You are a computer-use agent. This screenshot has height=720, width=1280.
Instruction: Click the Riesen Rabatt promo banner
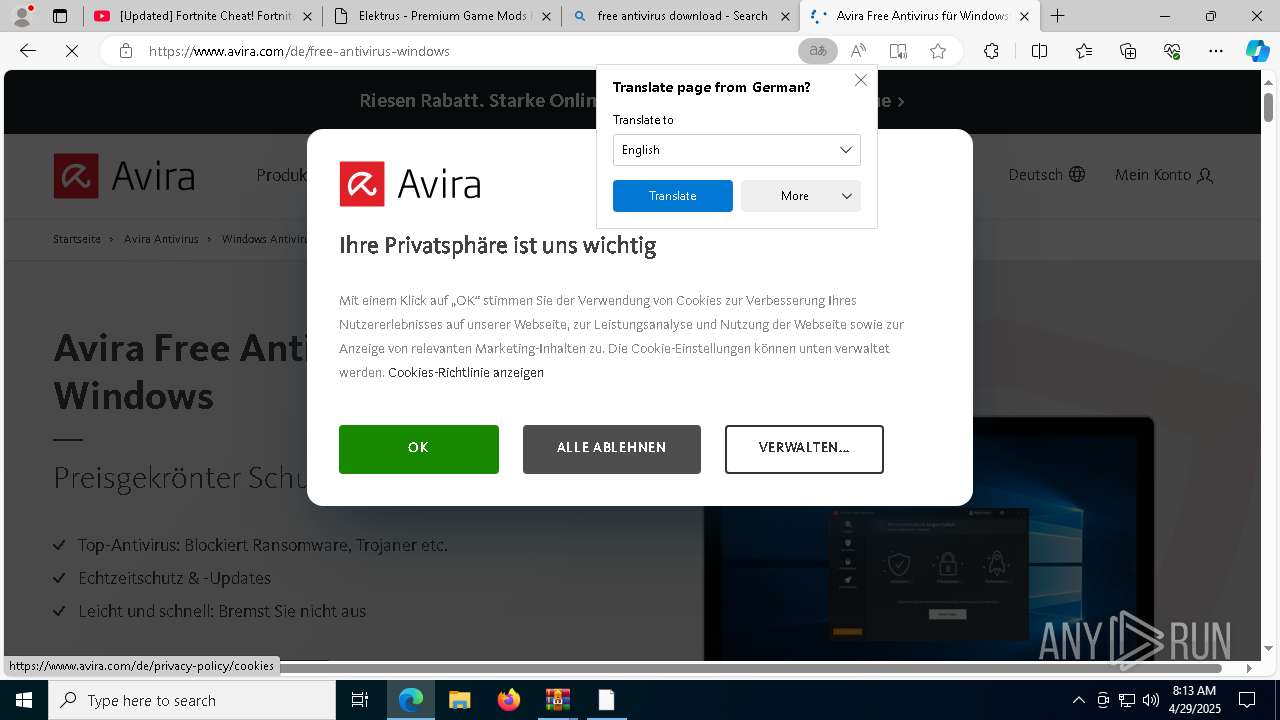pyautogui.click(x=632, y=101)
